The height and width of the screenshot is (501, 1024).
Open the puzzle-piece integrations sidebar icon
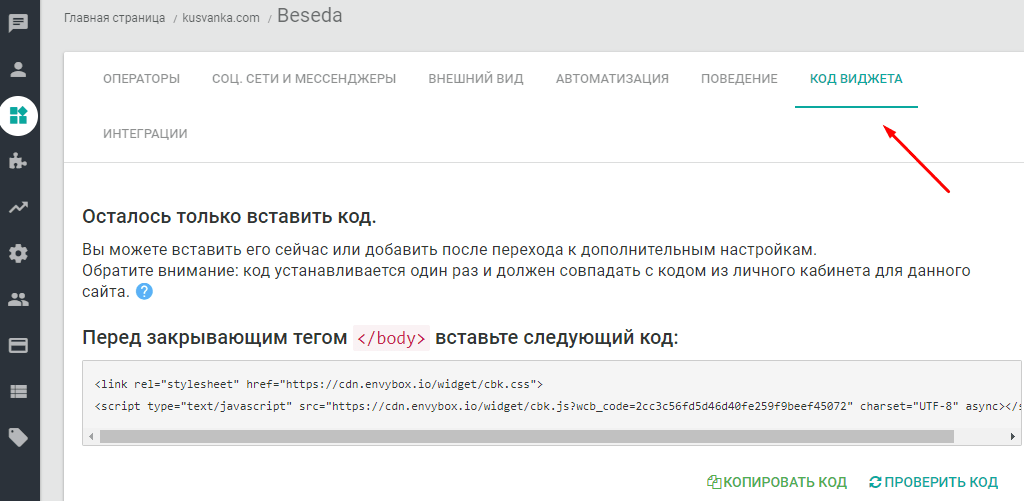pyautogui.click(x=18, y=161)
